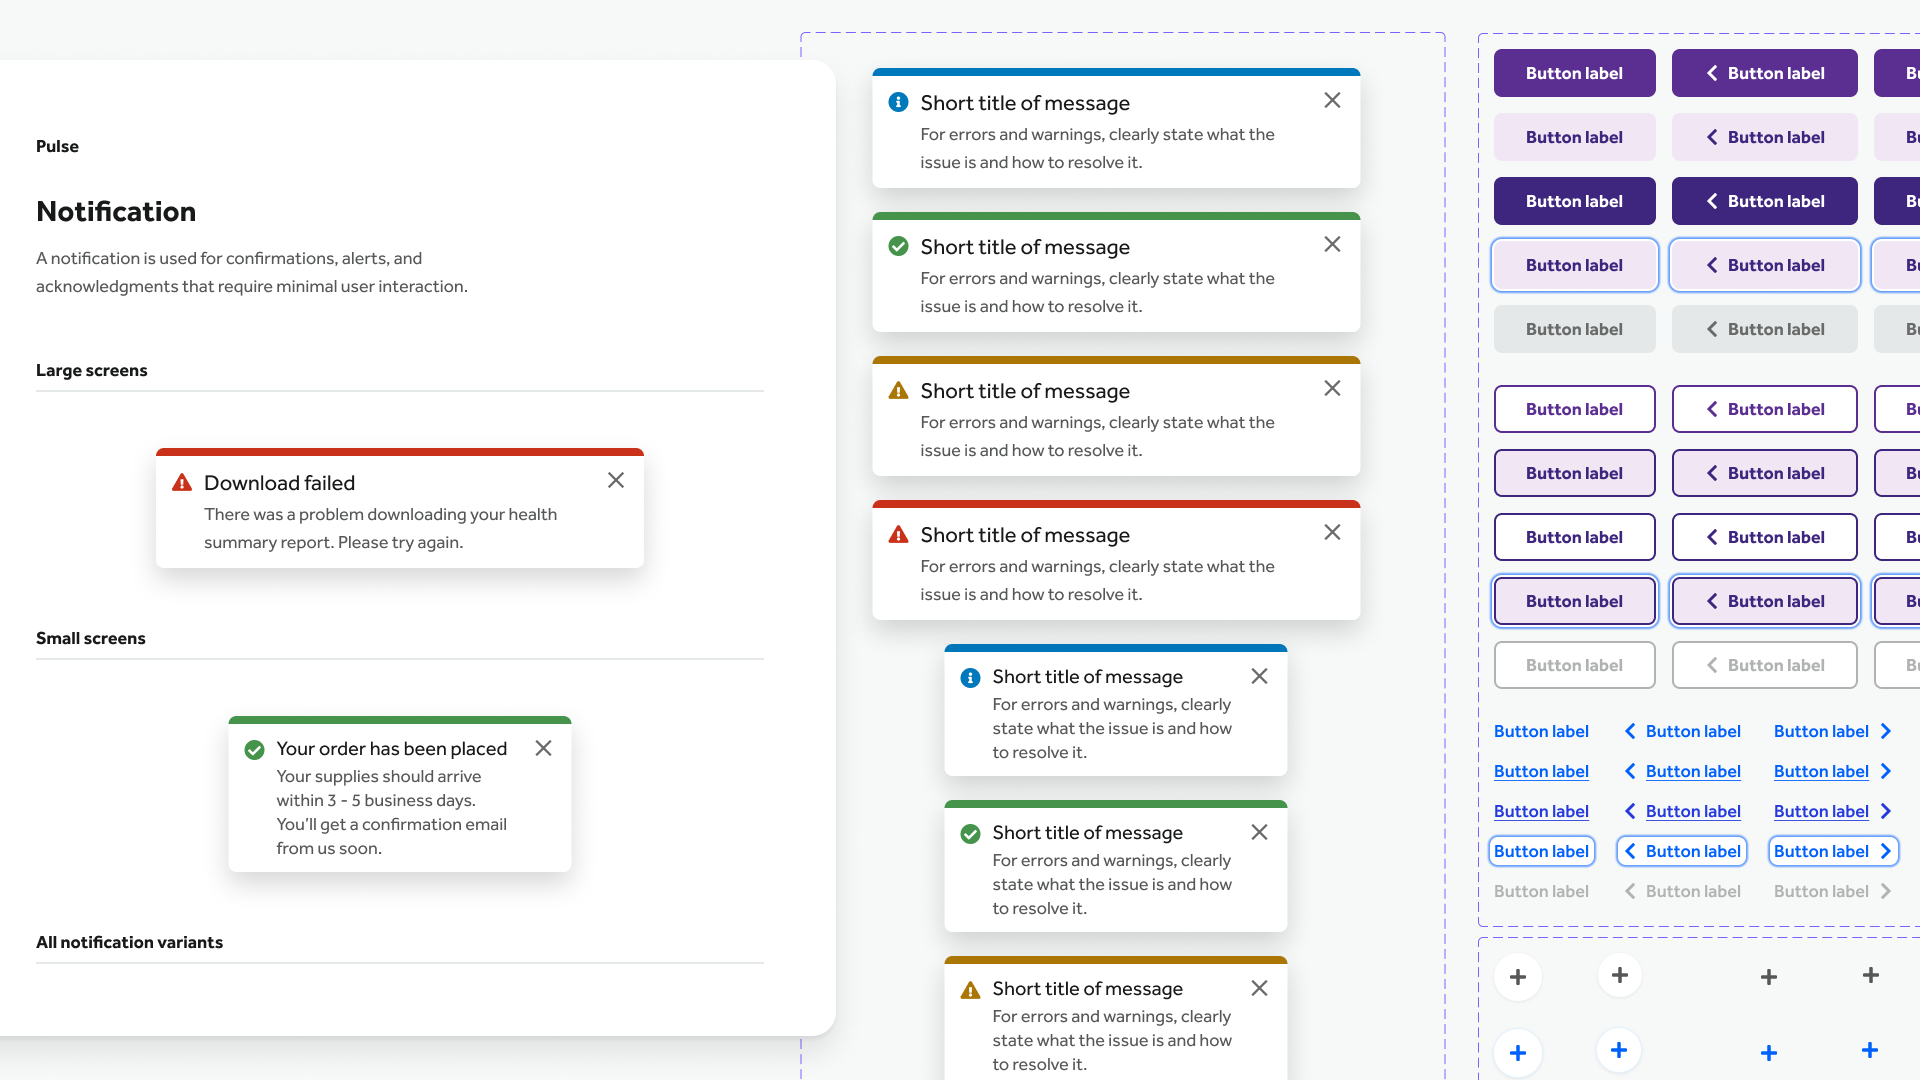Dismiss the Your order has been placed notification
The image size is (1920, 1080).
coord(544,749)
